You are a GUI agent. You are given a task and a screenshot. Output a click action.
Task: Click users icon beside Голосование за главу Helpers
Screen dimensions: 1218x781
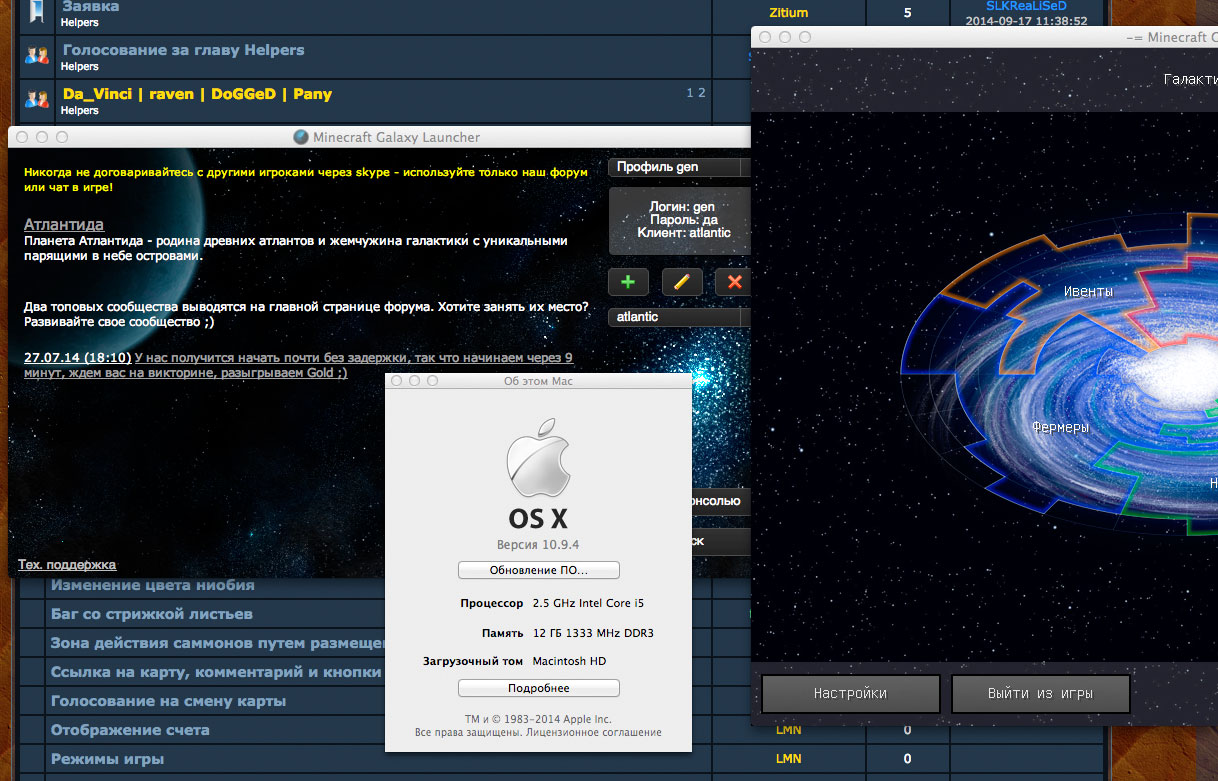(37, 56)
